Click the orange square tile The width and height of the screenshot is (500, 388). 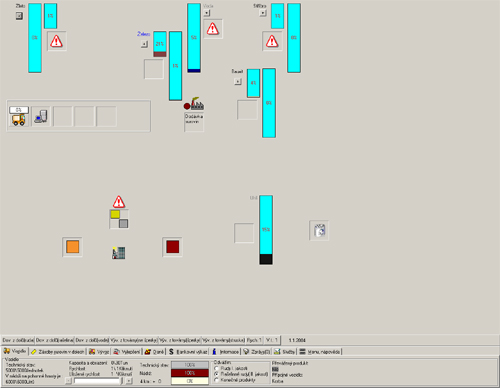pyautogui.click(x=72, y=247)
